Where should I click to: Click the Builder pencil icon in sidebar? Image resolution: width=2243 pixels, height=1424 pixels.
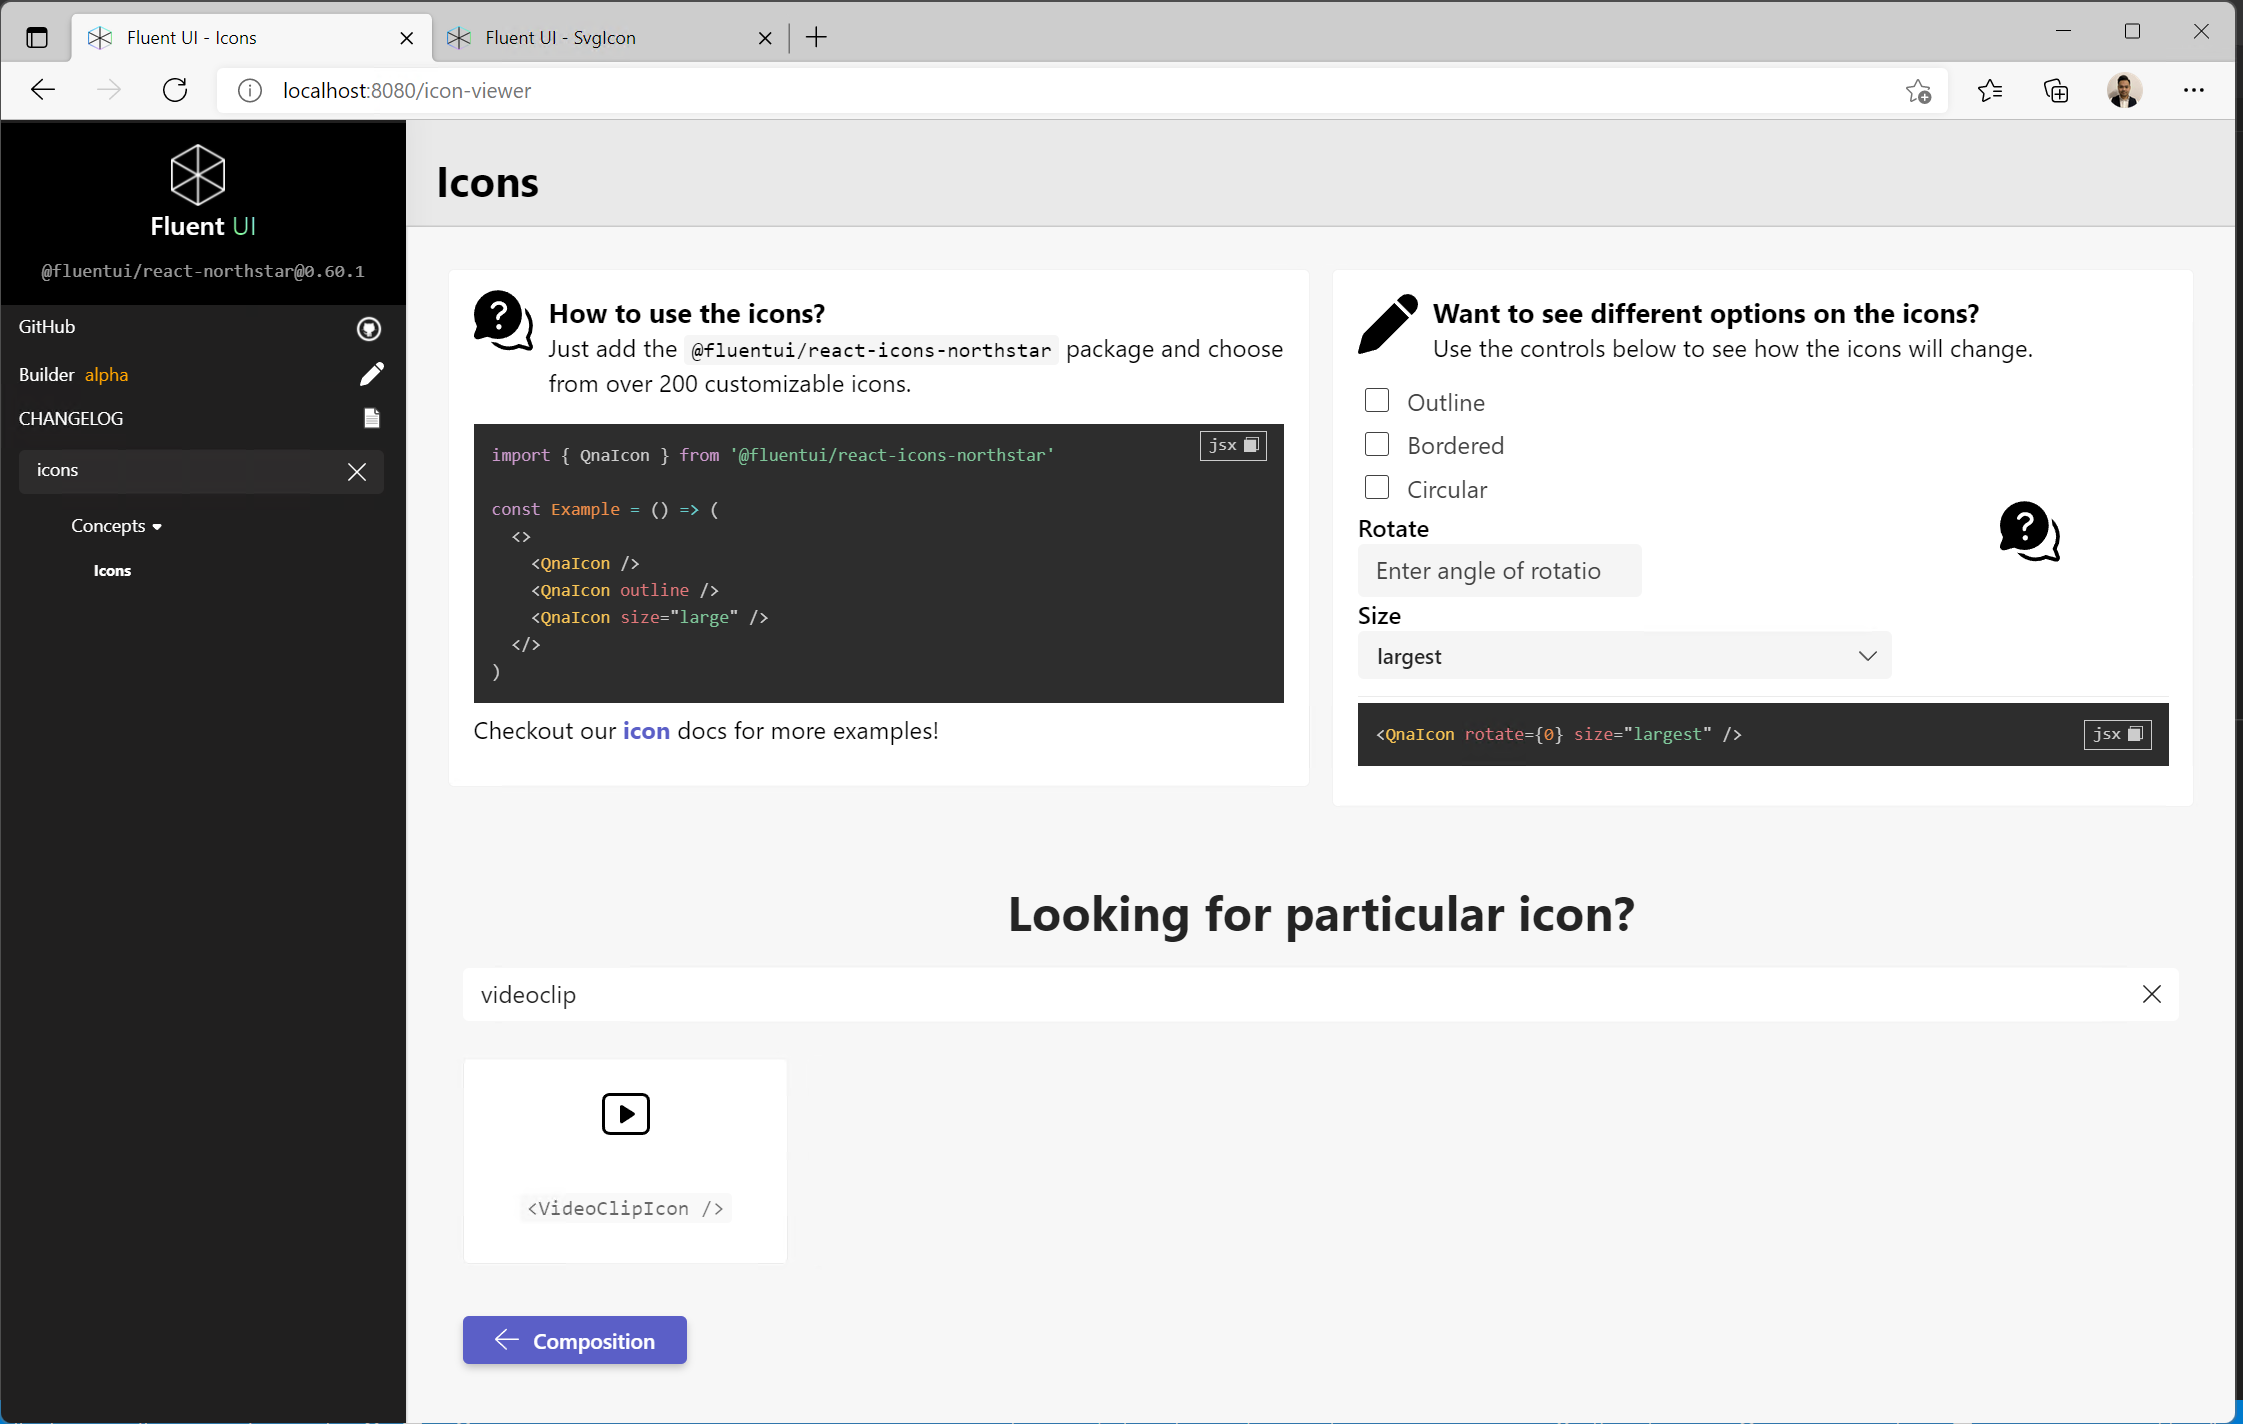(x=371, y=374)
